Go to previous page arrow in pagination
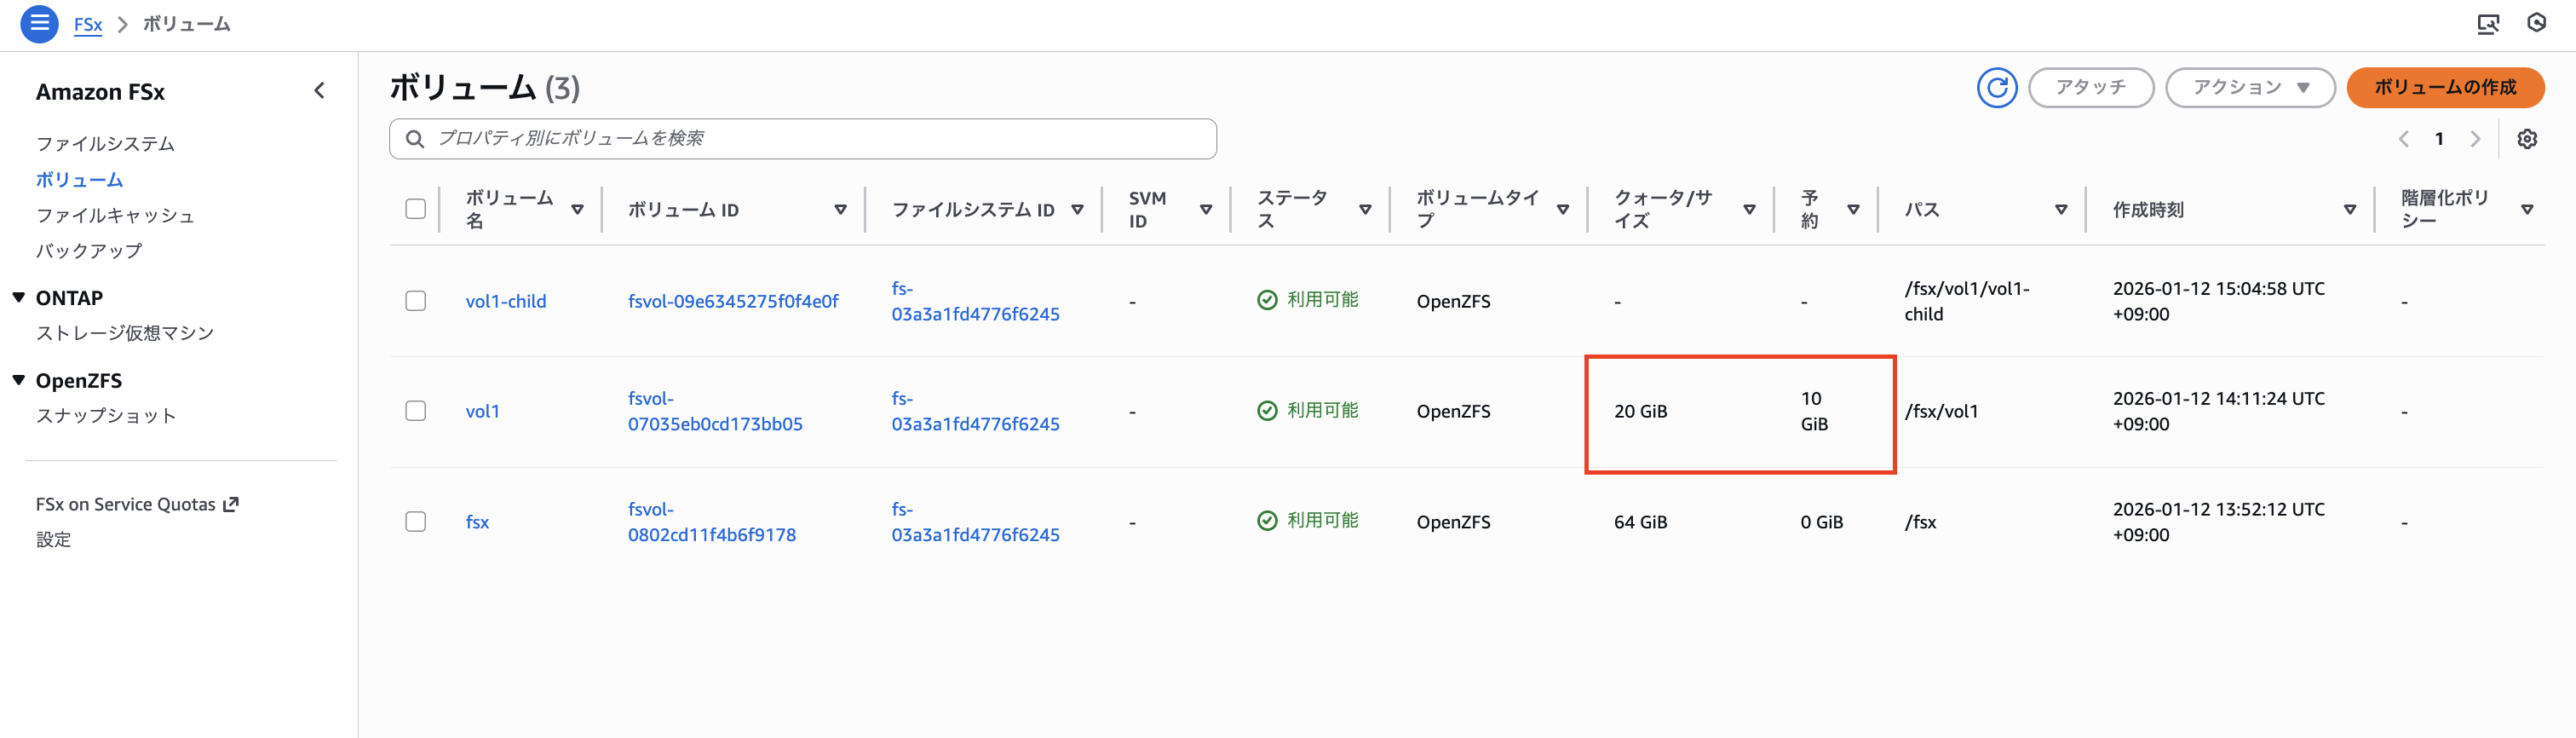The image size is (2576, 738). 2403,139
